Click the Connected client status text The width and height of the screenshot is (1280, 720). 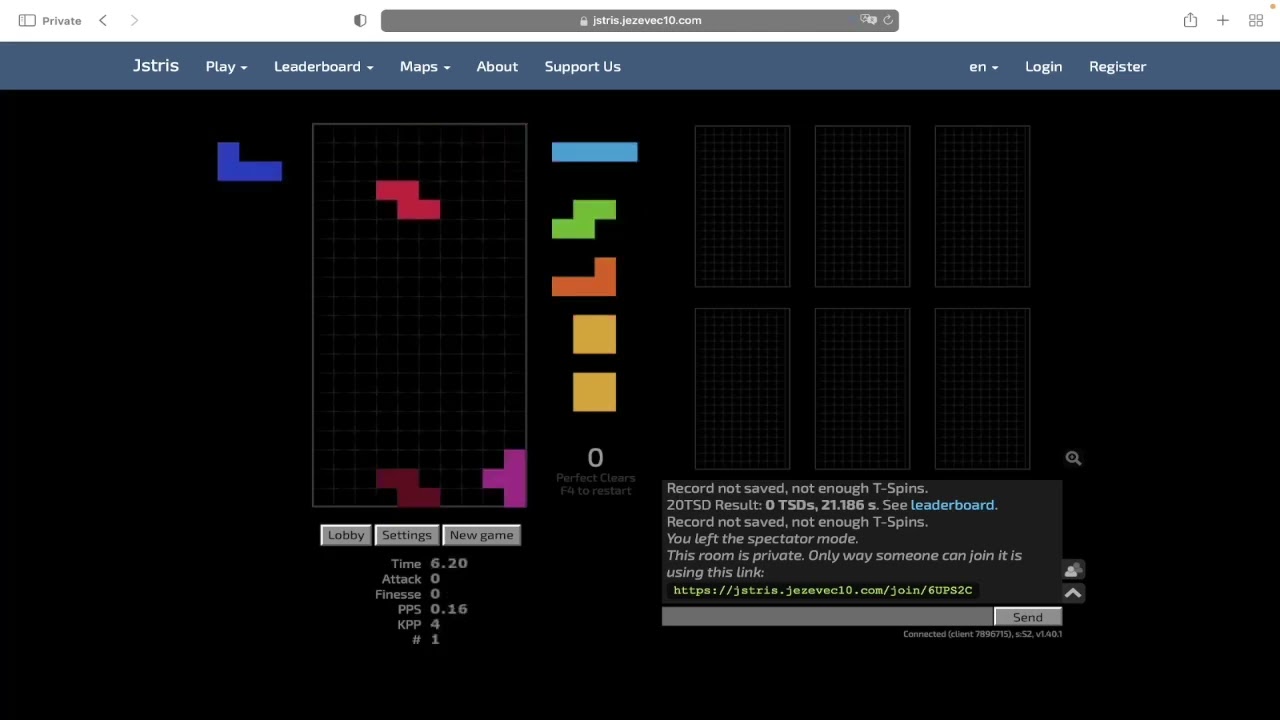[x=982, y=634]
